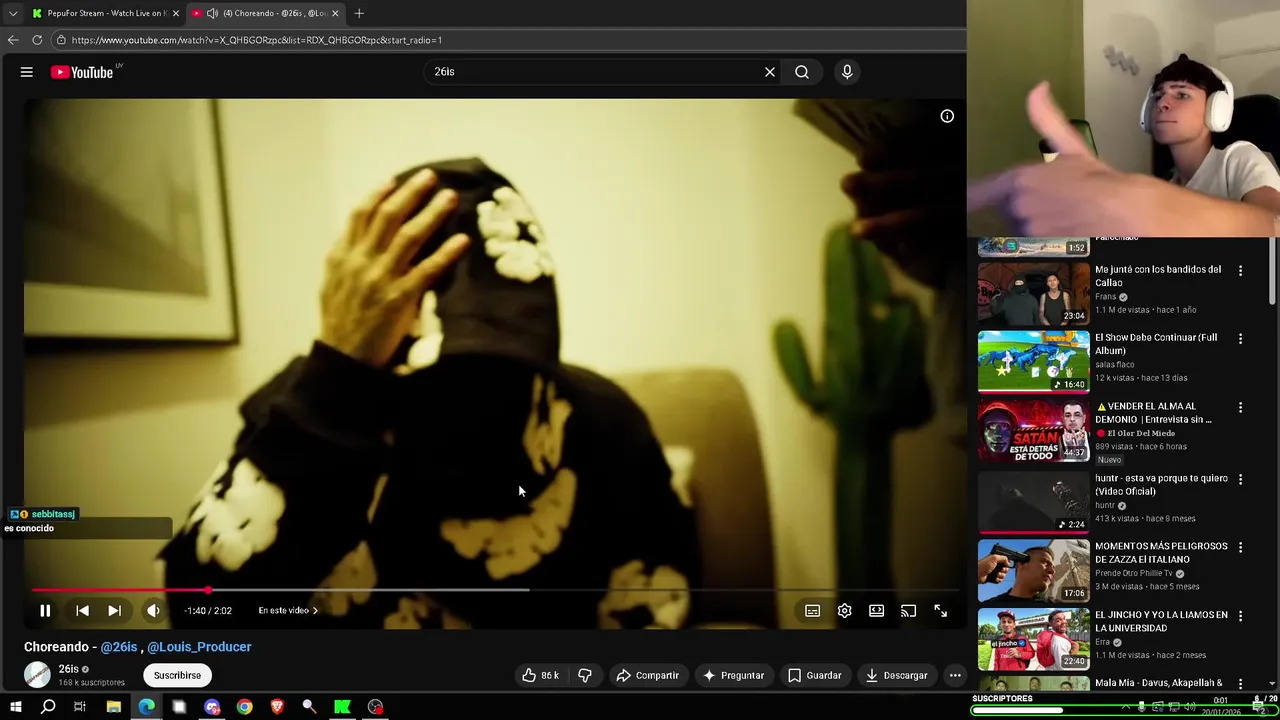Open options for 'EL JINCHO Y YO LA LIAMOS'
Viewport: 1280px width, 720px height.
(1240, 617)
